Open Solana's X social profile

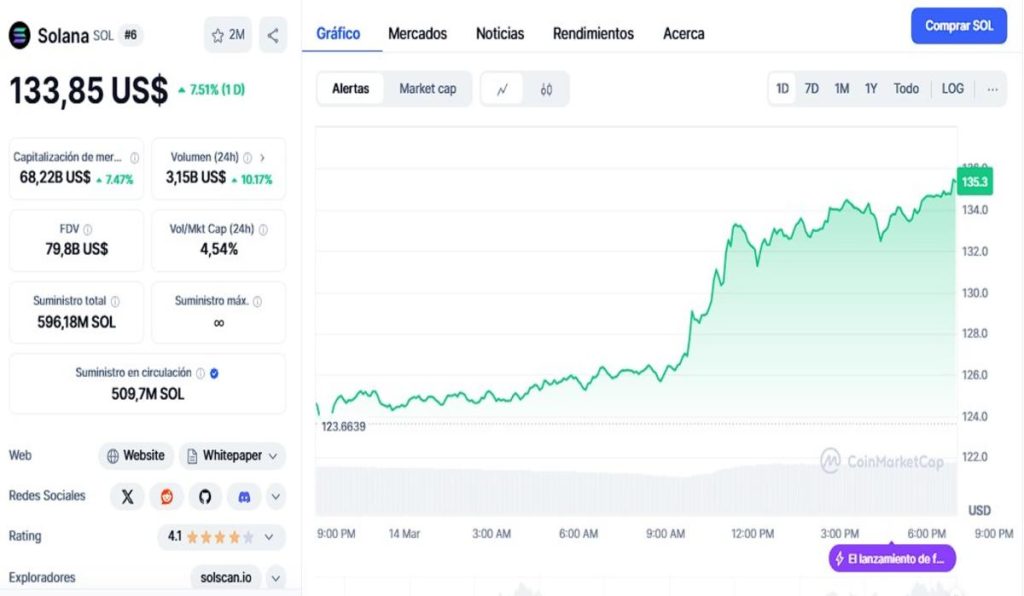tap(127, 496)
